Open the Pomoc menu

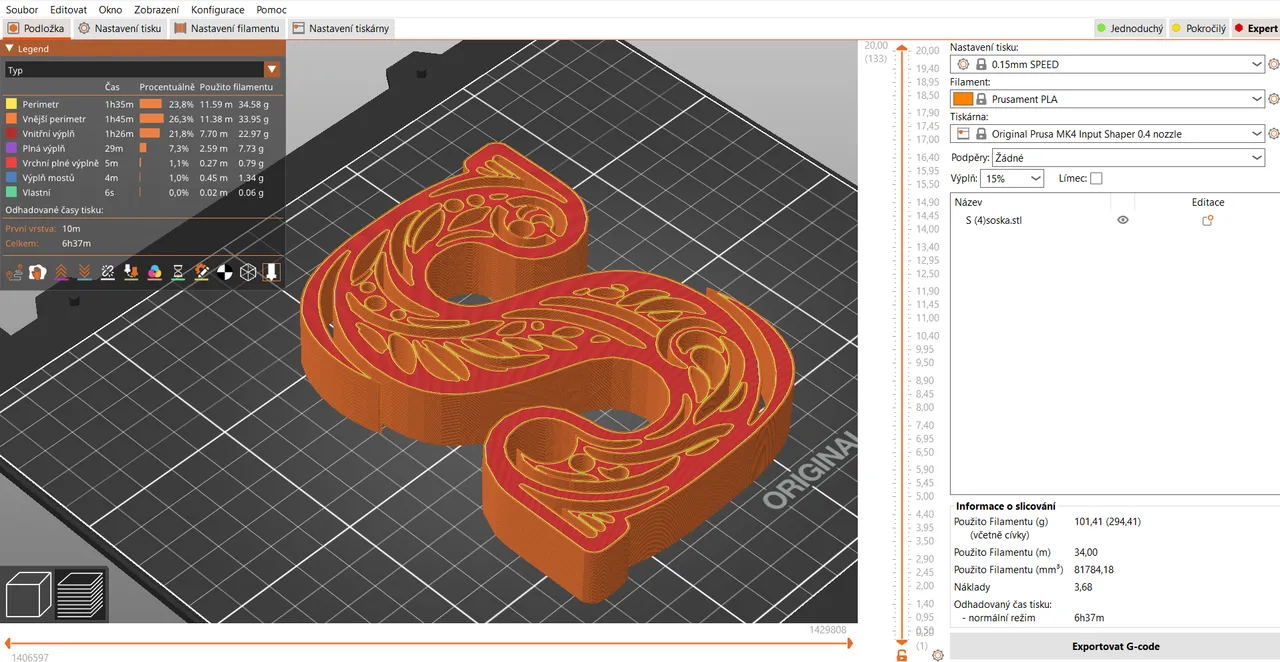pyautogui.click(x=271, y=9)
